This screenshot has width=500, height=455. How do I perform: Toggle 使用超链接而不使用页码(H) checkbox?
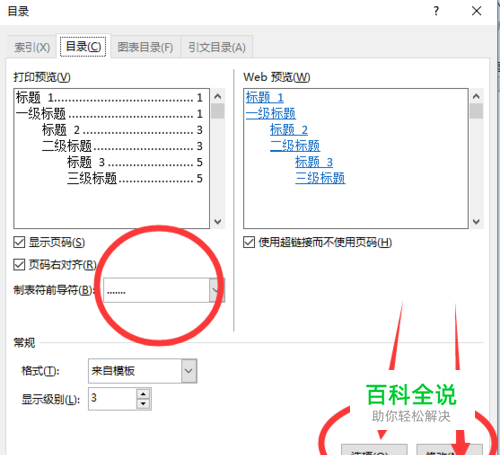(249, 242)
